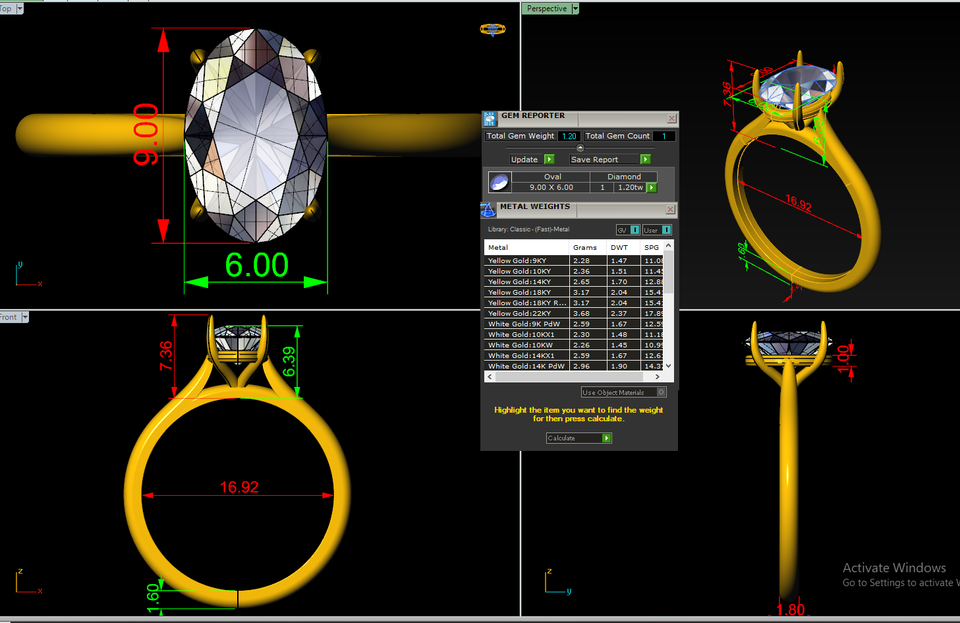The width and height of the screenshot is (960, 623).
Task: Click the Matrix logo icon in Top viewport
Action: (x=492, y=29)
